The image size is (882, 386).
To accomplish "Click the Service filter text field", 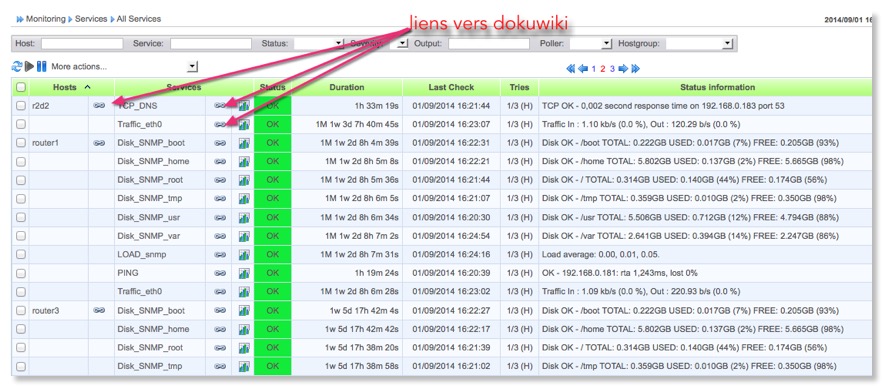I will tap(211, 43).
